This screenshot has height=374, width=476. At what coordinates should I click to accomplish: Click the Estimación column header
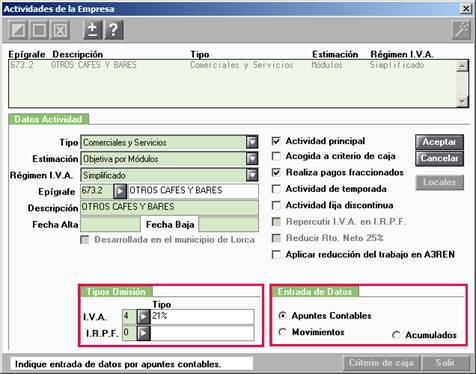[x=335, y=54]
